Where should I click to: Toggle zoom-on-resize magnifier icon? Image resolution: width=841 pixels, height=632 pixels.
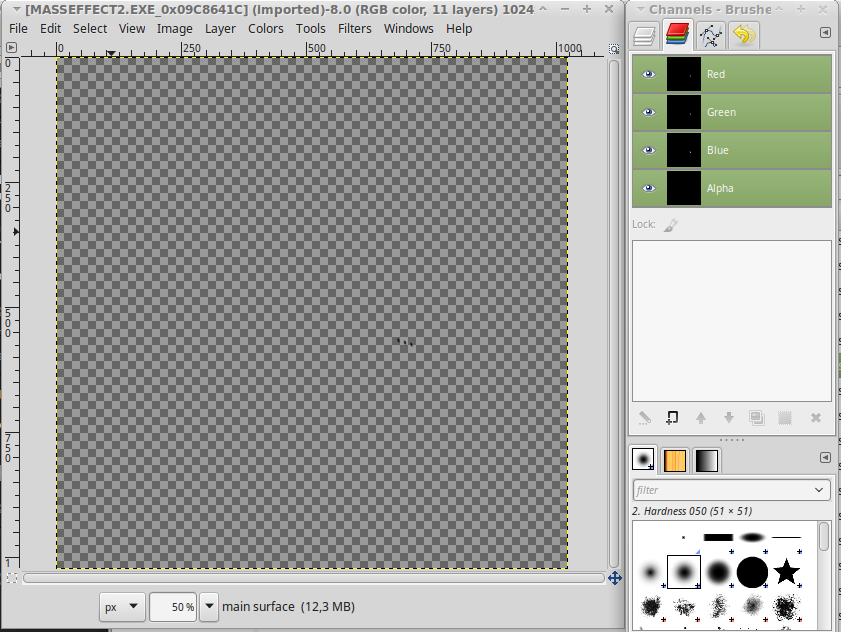coord(614,49)
